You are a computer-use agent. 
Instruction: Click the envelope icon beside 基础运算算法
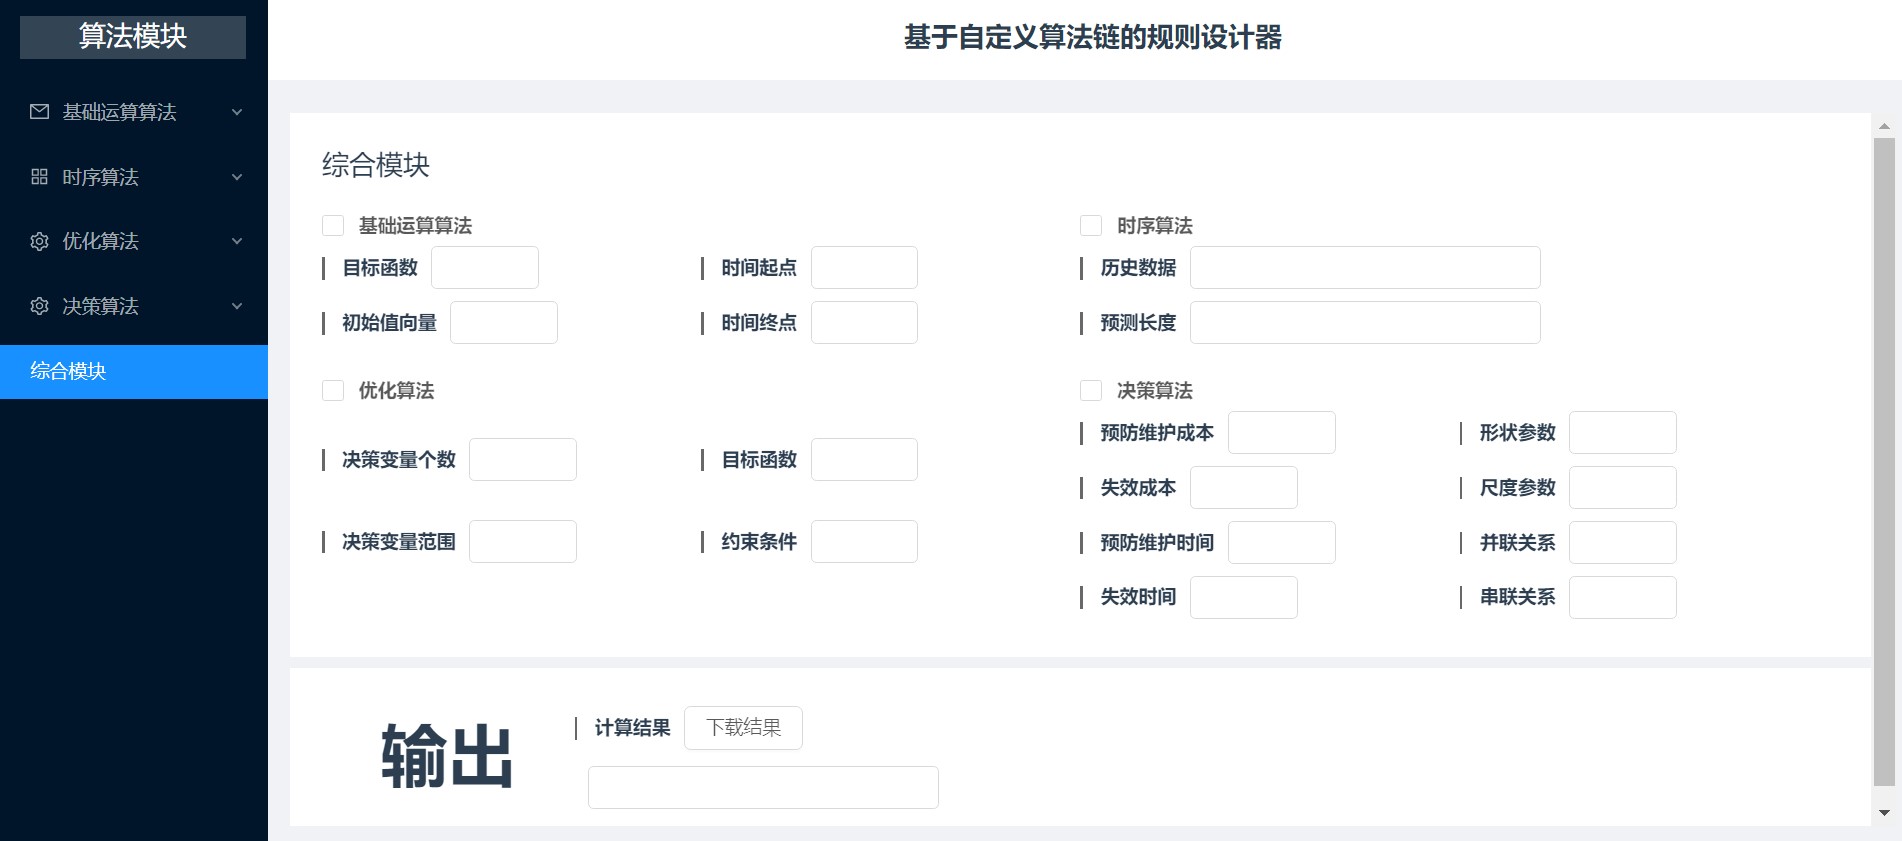tap(39, 112)
